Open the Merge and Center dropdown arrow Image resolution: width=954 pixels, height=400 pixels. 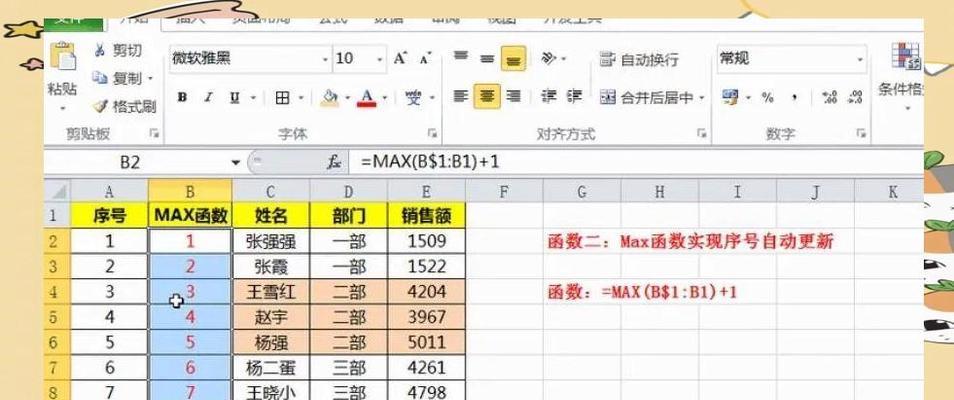(x=702, y=97)
